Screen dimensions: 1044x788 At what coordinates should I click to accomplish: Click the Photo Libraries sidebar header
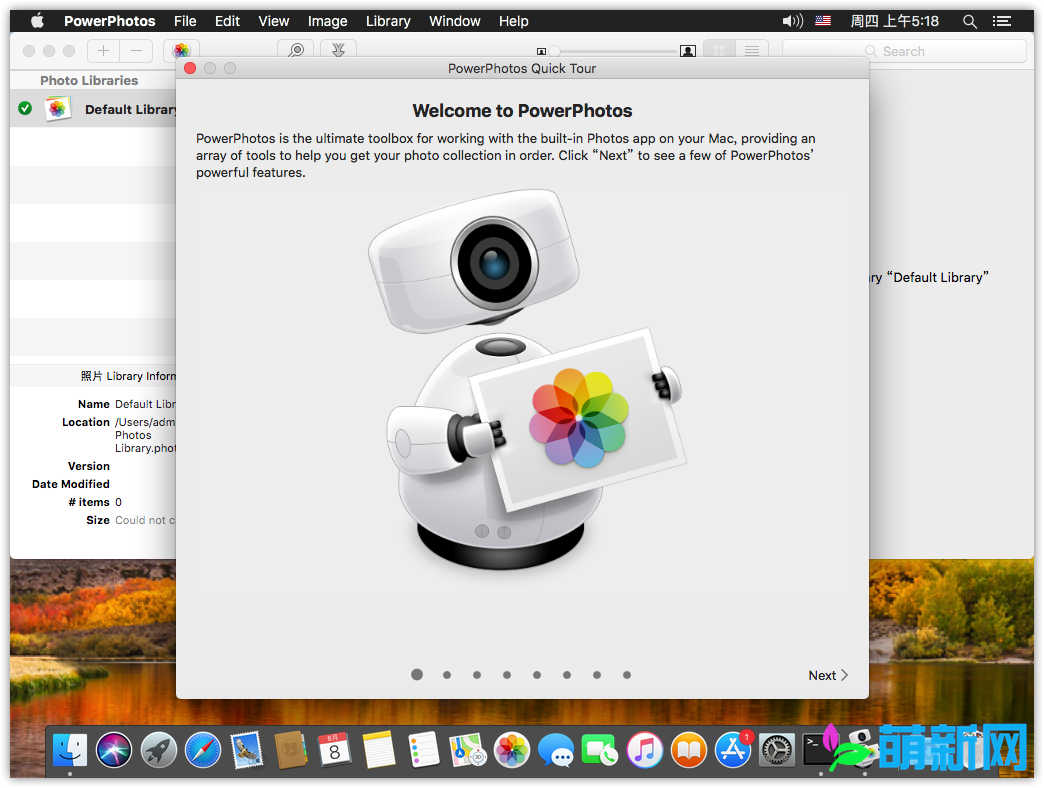(x=89, y=81)
